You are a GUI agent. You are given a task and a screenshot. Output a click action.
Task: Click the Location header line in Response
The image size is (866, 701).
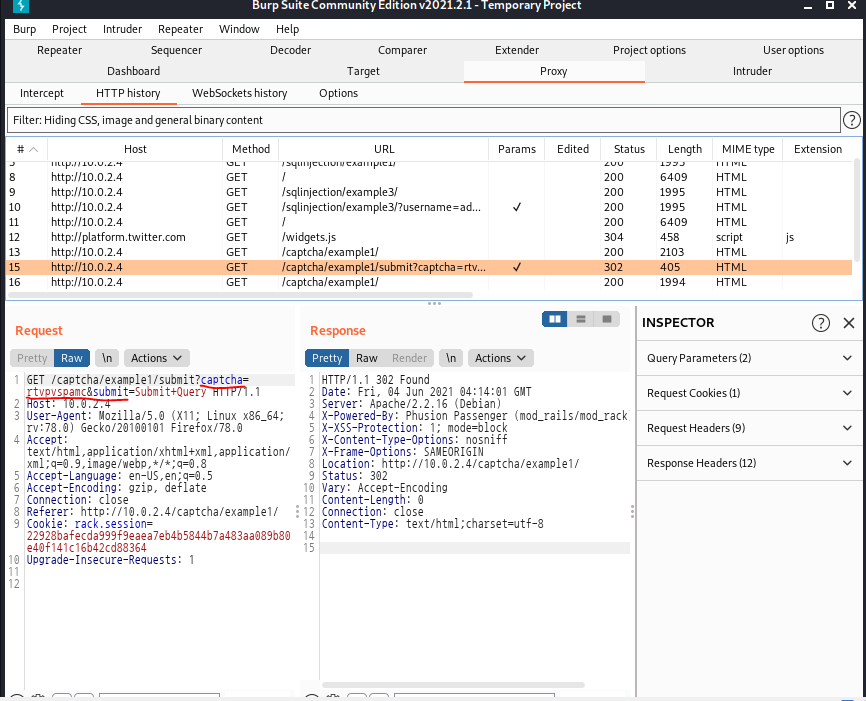pos(450,463)
